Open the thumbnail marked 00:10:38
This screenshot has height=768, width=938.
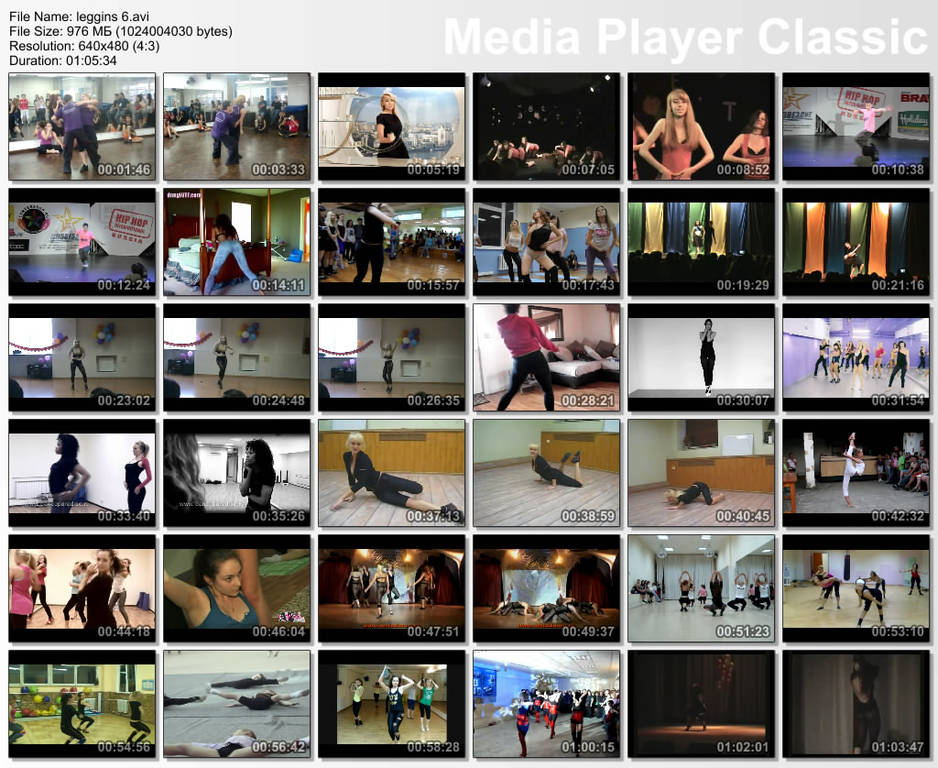(855, 126)
